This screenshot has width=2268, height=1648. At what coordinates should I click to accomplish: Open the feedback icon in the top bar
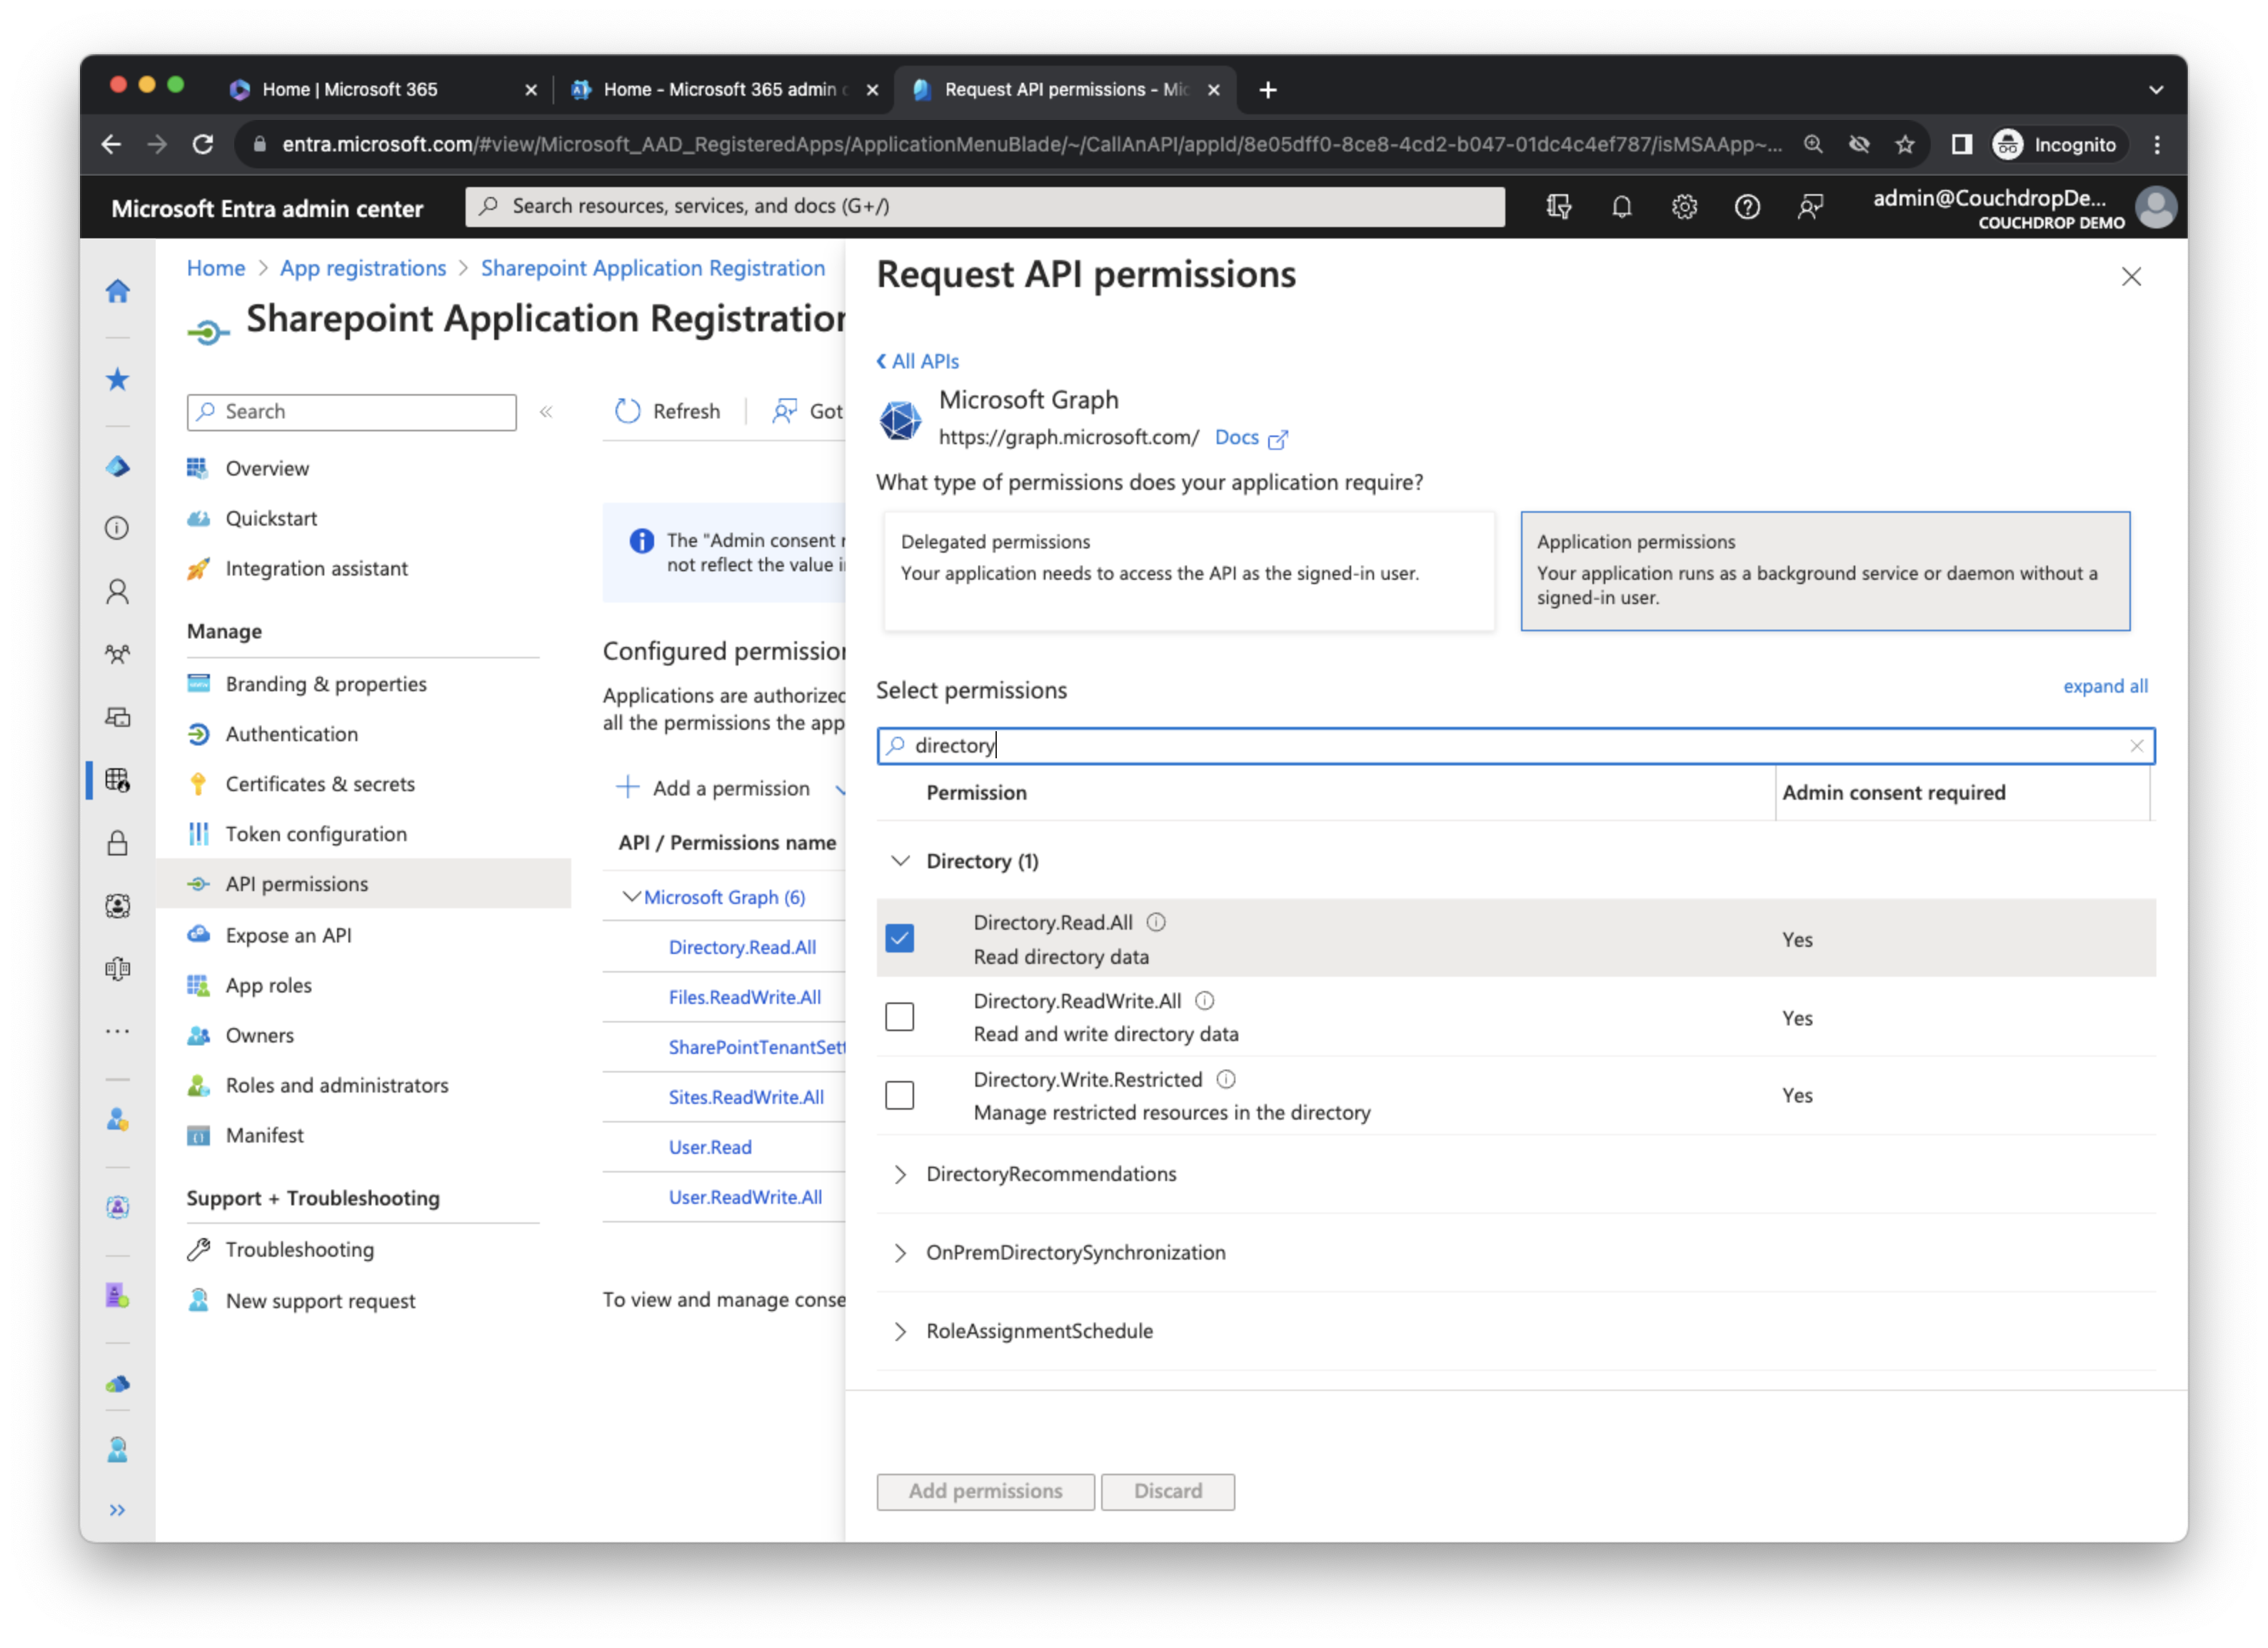coord(1809,207)
